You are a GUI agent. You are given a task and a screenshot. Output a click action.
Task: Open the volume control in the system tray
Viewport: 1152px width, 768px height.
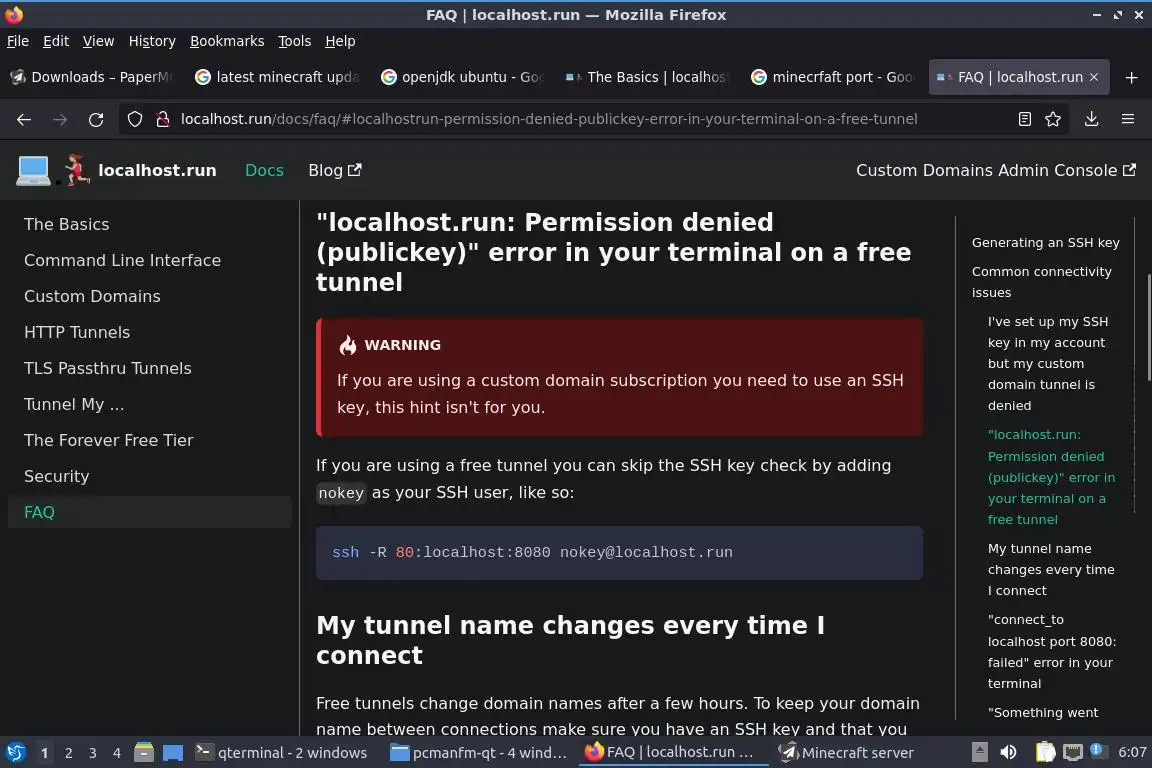pyautogui.click(x=1008, y=753)
